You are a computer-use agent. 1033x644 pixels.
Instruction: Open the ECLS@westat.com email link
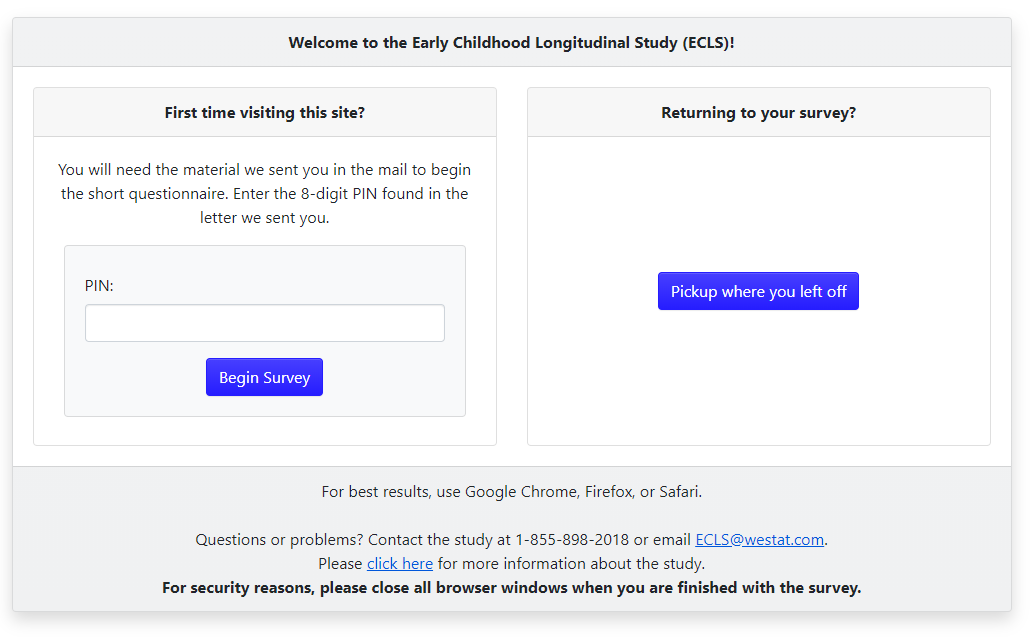[759, 540]
